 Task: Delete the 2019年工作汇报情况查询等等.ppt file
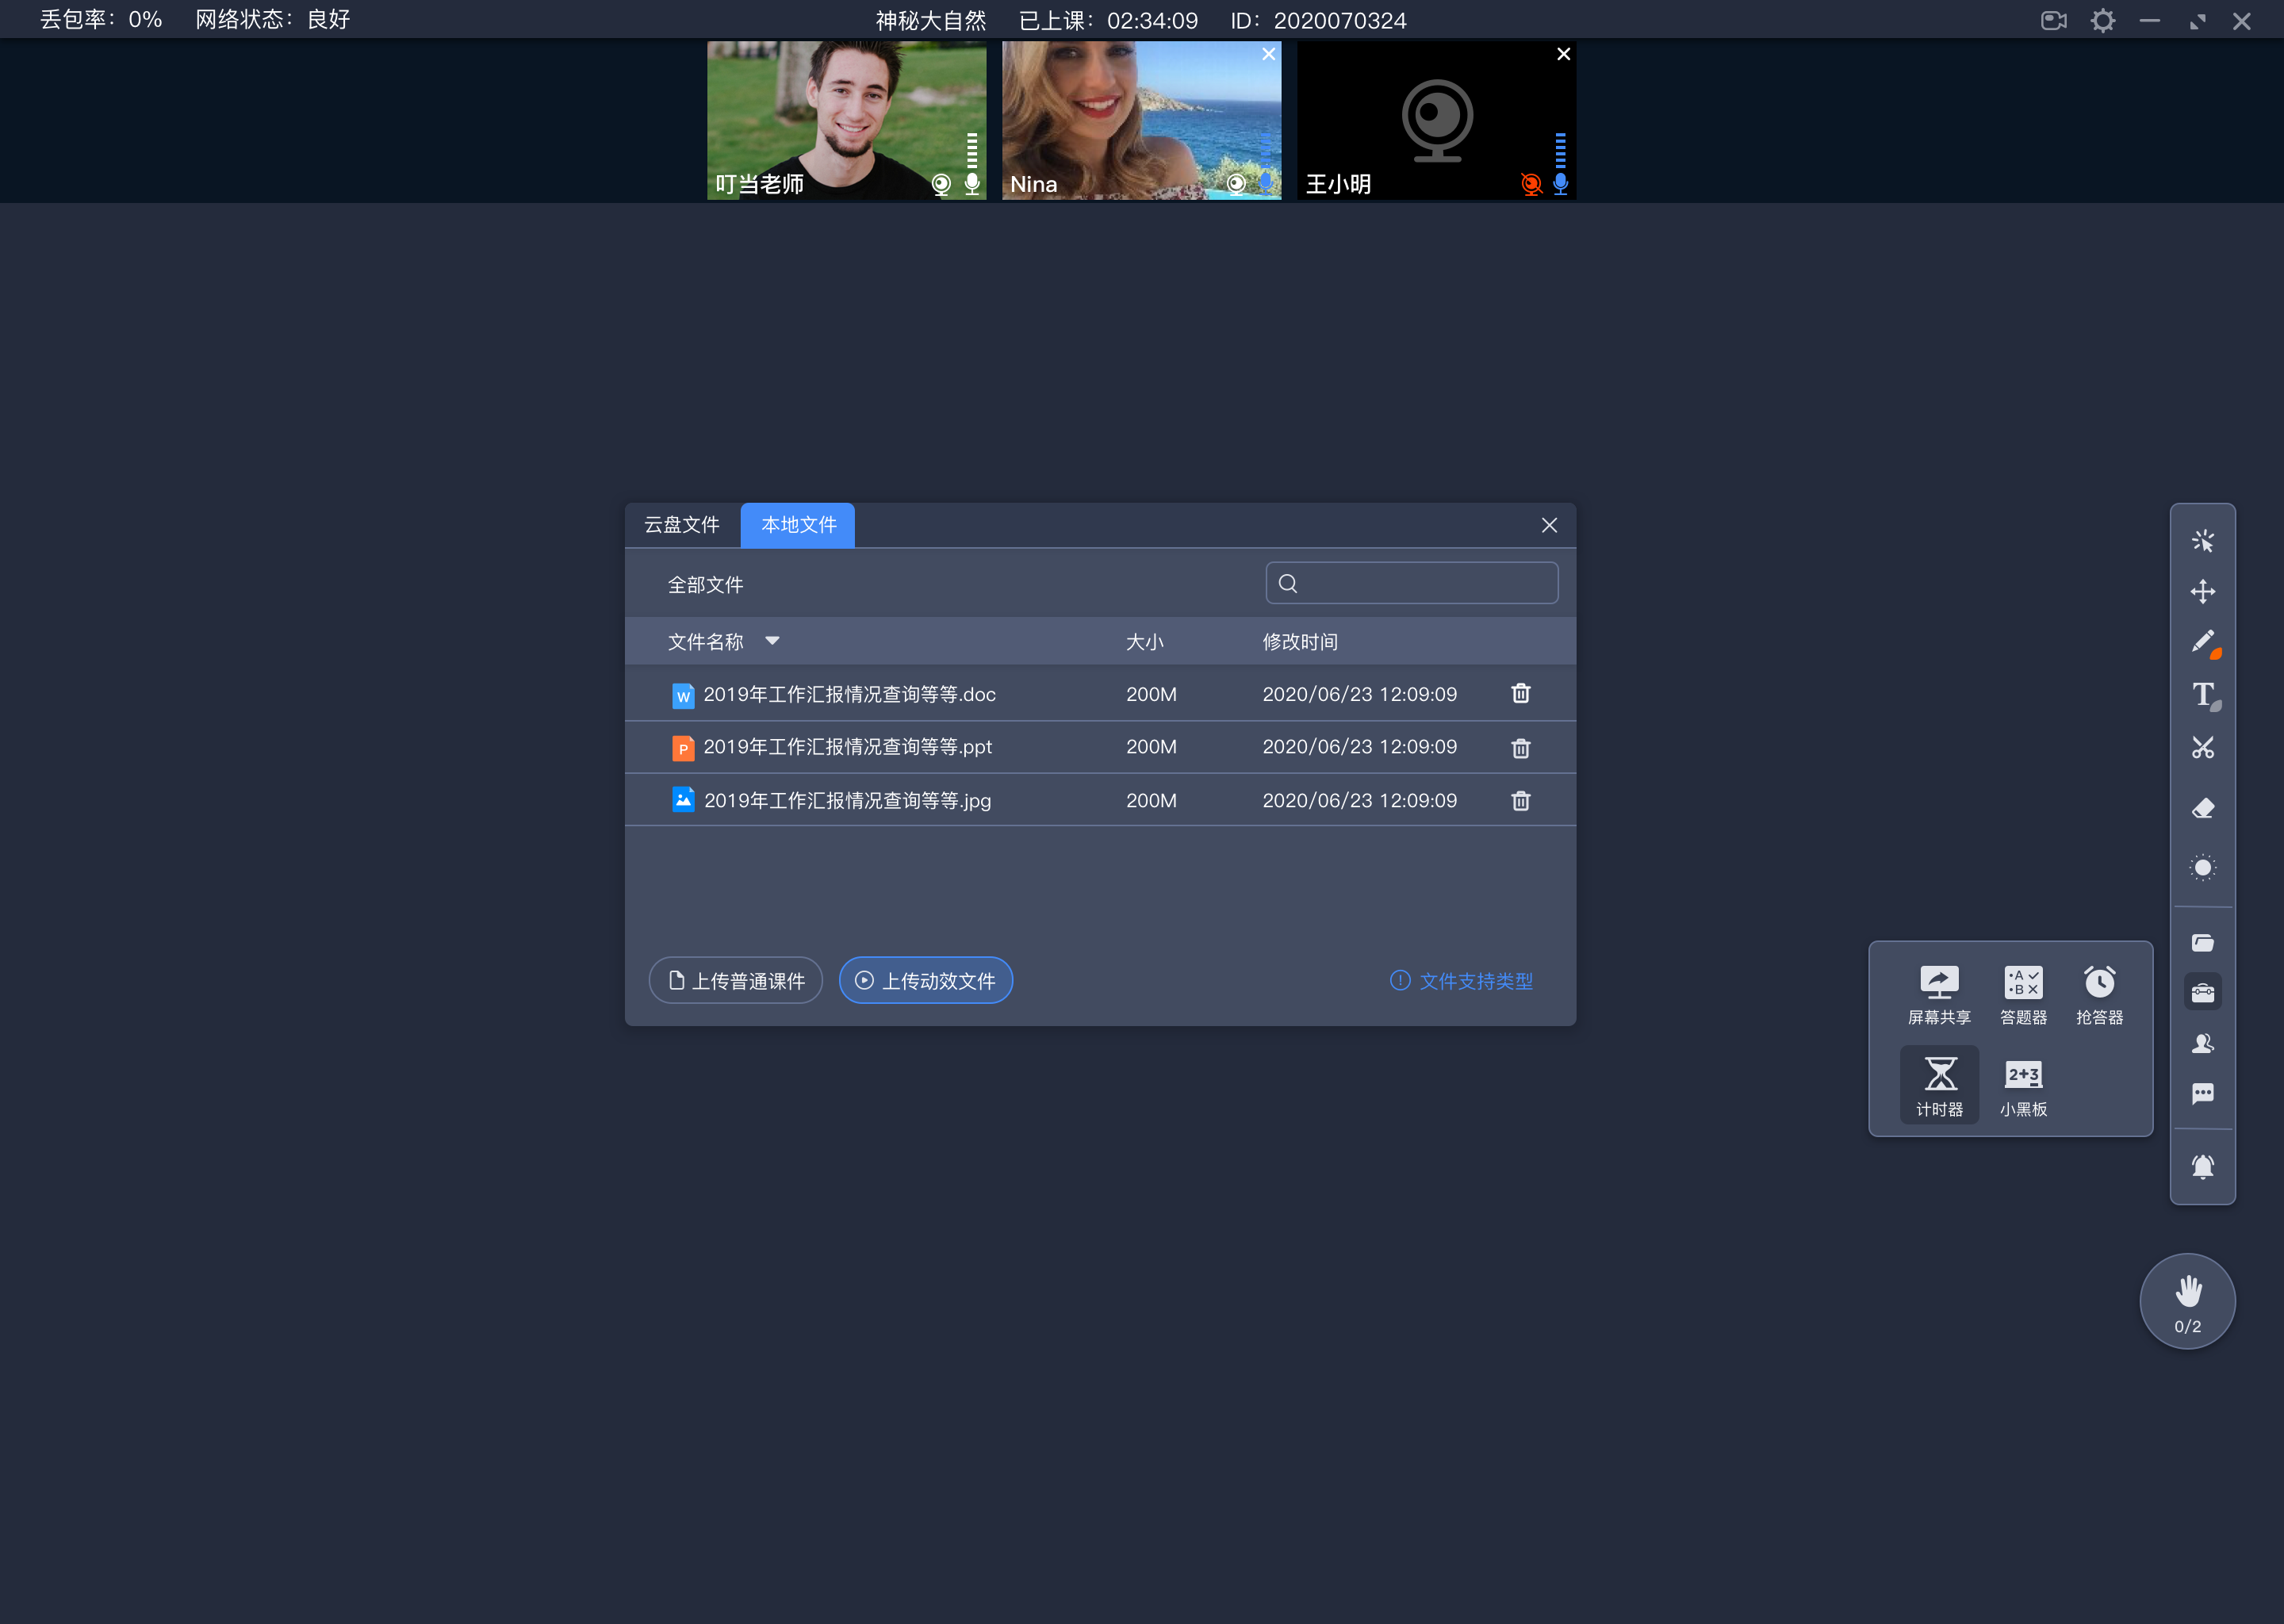pyautogui.click(x=1519, y=747)
